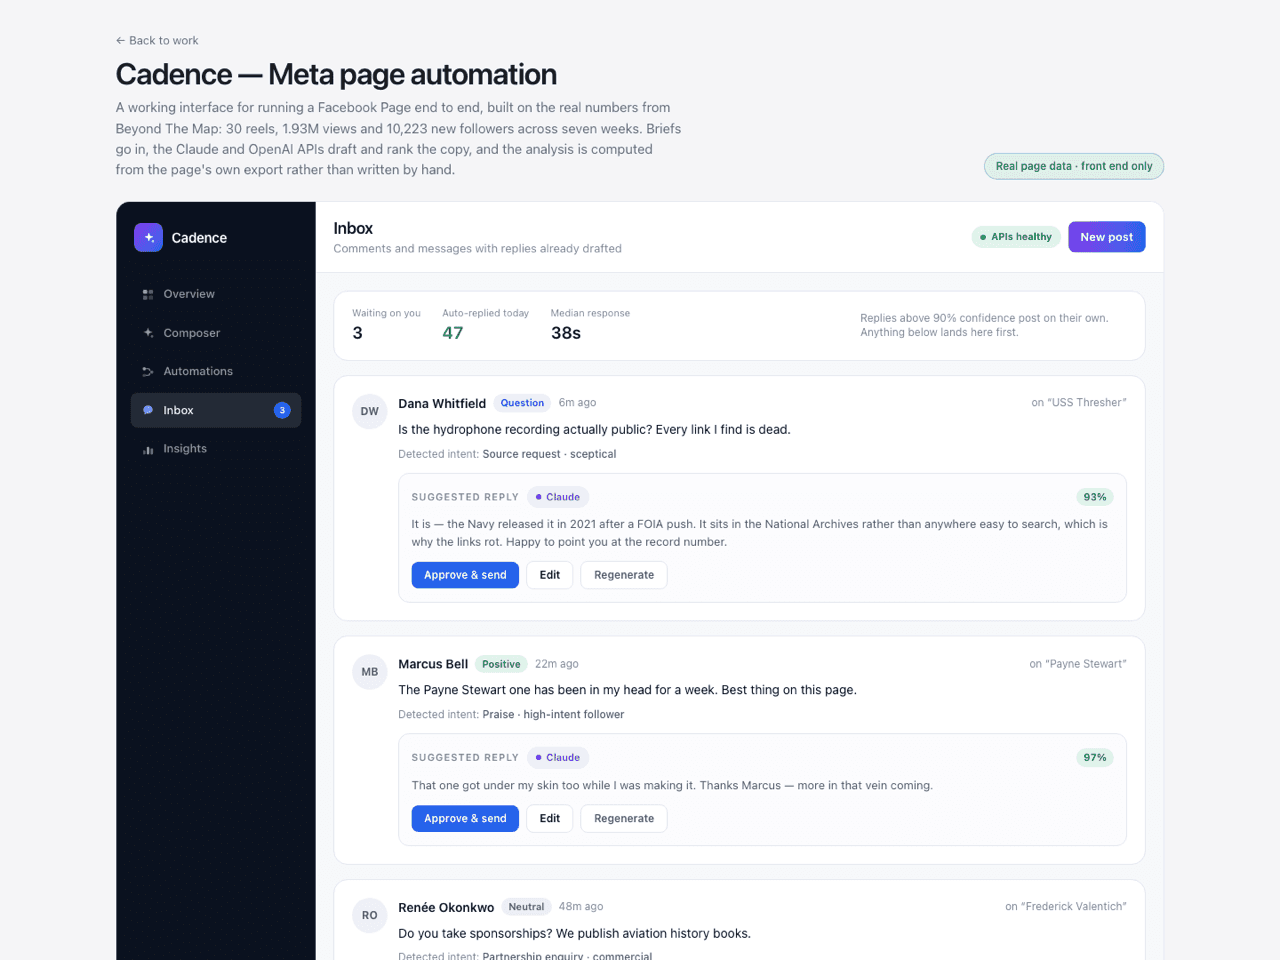This screenshot has height=960, width=1280.
Task: Click the Question tag on Dana's comment
Action: 522,403
